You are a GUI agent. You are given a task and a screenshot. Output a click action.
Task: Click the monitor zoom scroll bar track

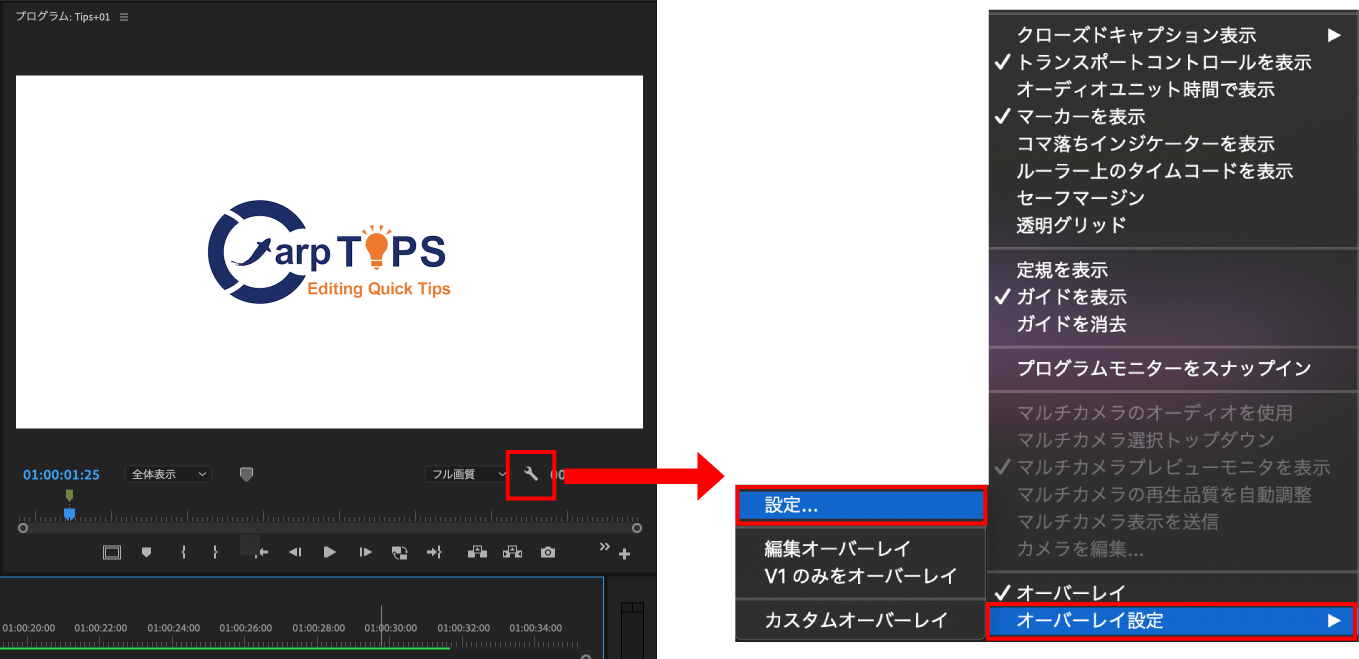(x=330, y=527)
